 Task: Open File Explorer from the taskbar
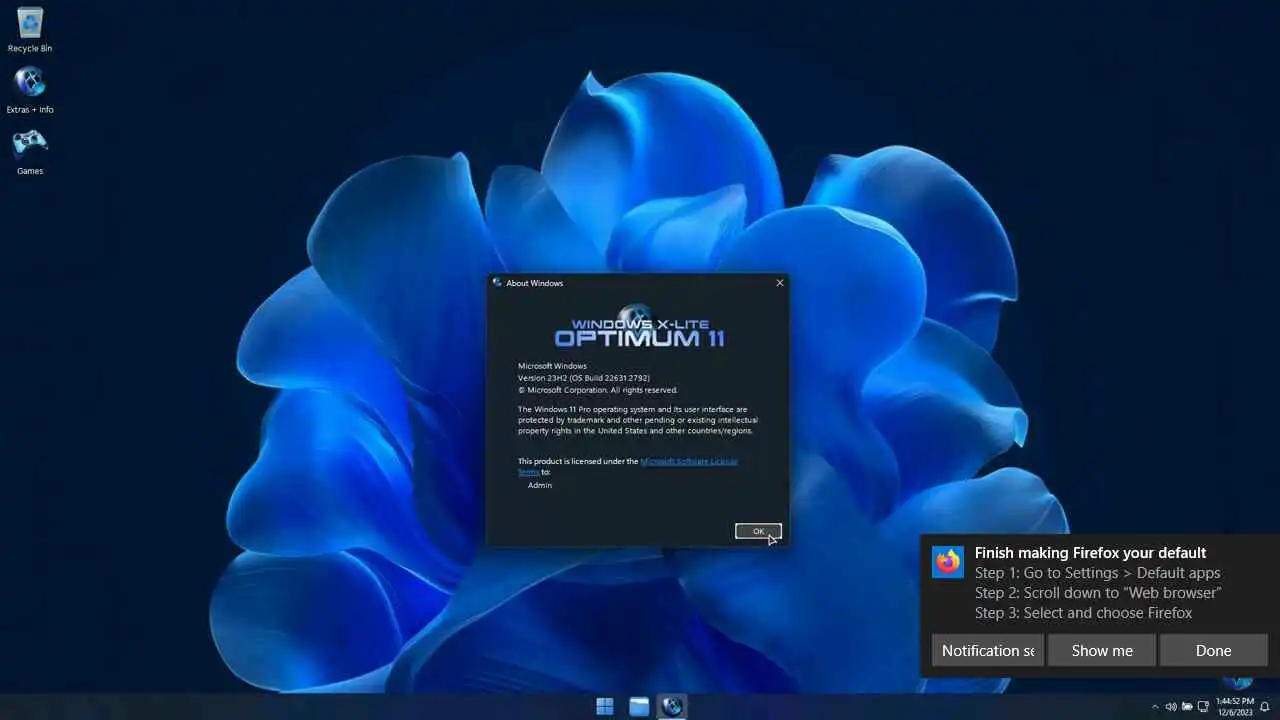pos(639,707)
